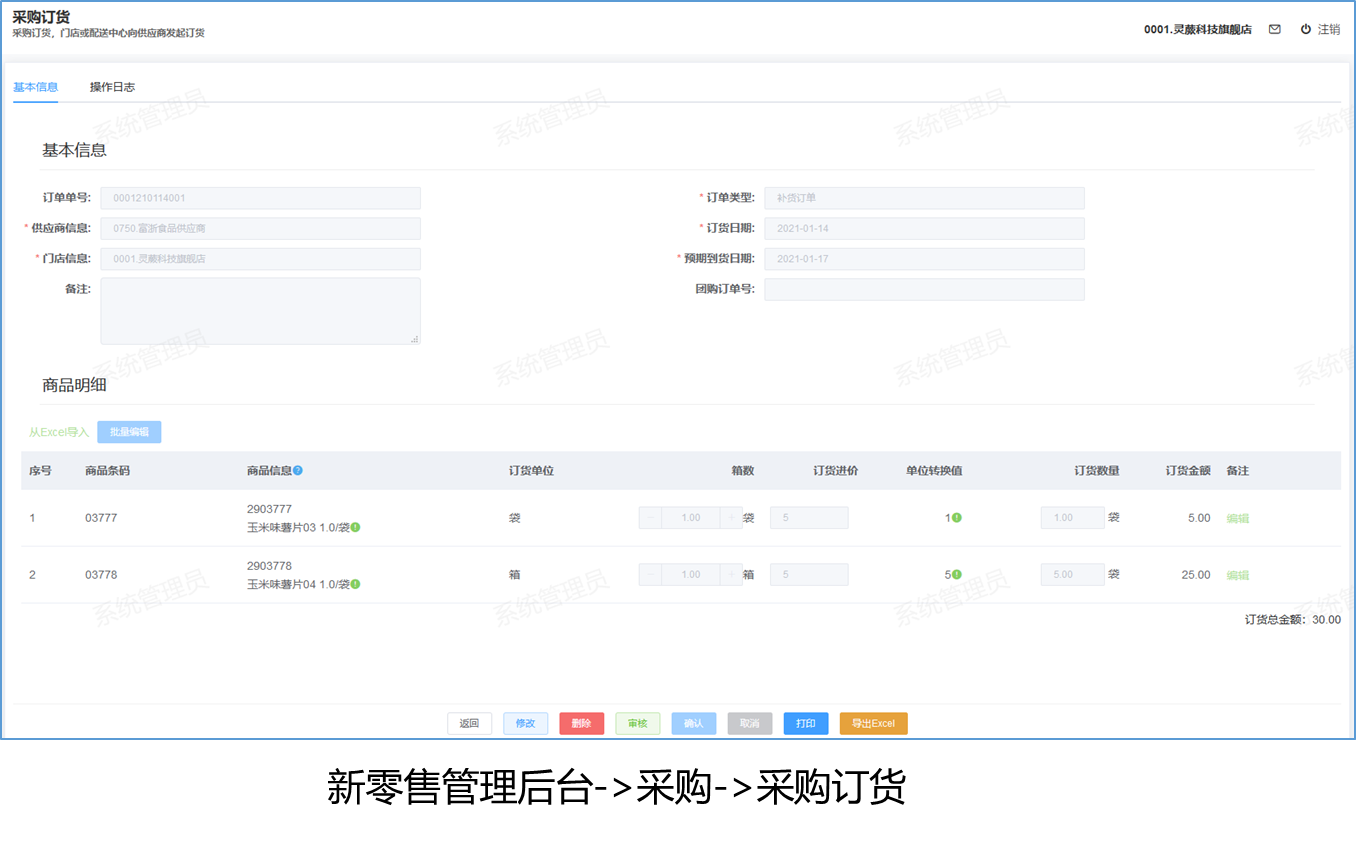The width and height of the screenshot is (1356, 862).
Task: Open the 预期到货日期 picker showing 2021-01-17
Action: coord(924,259)
